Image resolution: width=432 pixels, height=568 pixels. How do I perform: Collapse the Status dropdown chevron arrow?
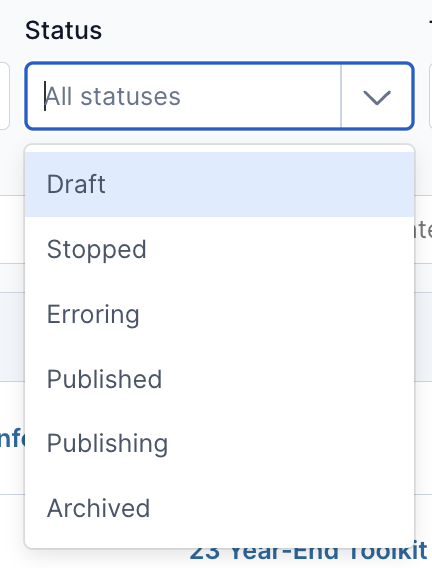click(377, 97)
